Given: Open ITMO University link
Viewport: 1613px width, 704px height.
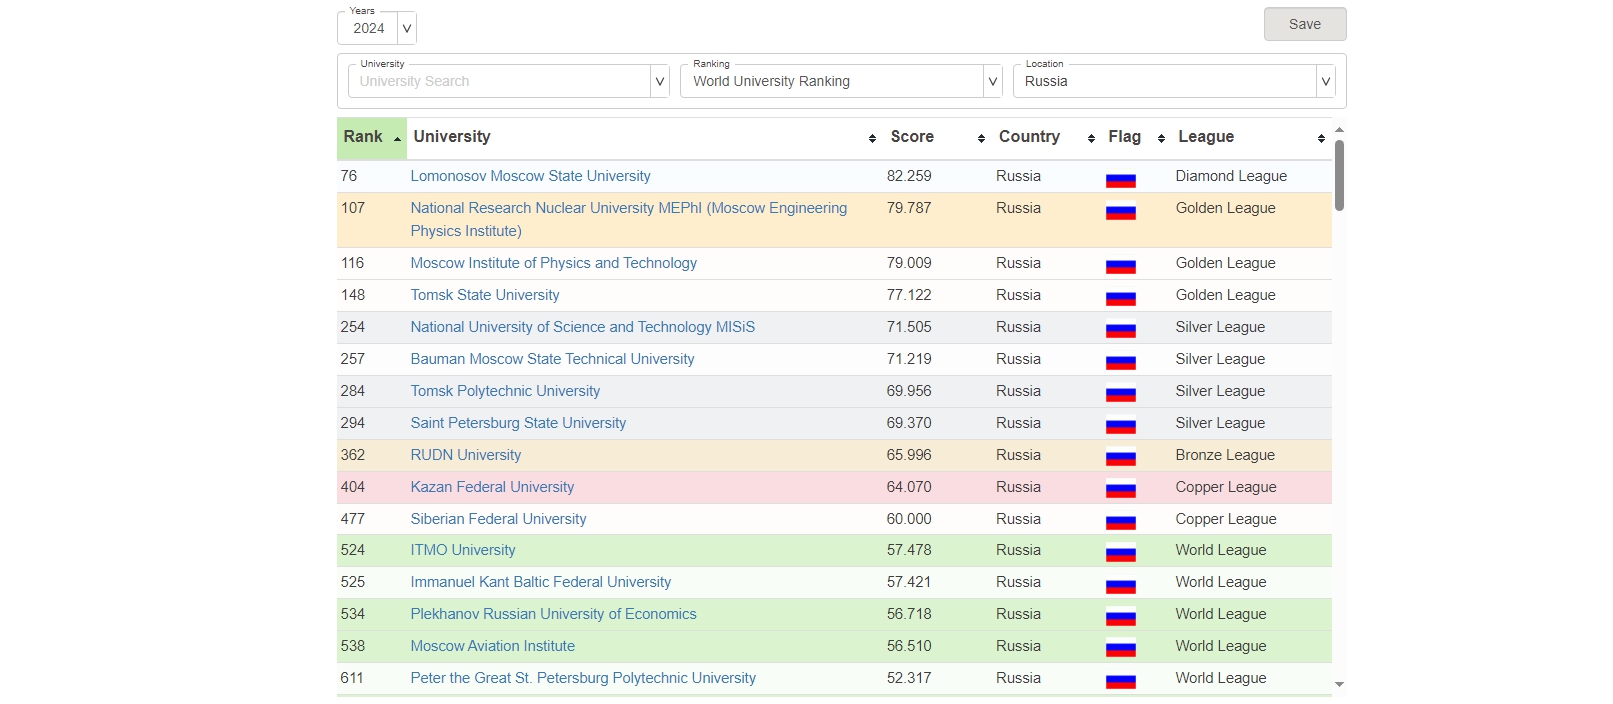Looking at the screenshot, I should coord(463,550).
